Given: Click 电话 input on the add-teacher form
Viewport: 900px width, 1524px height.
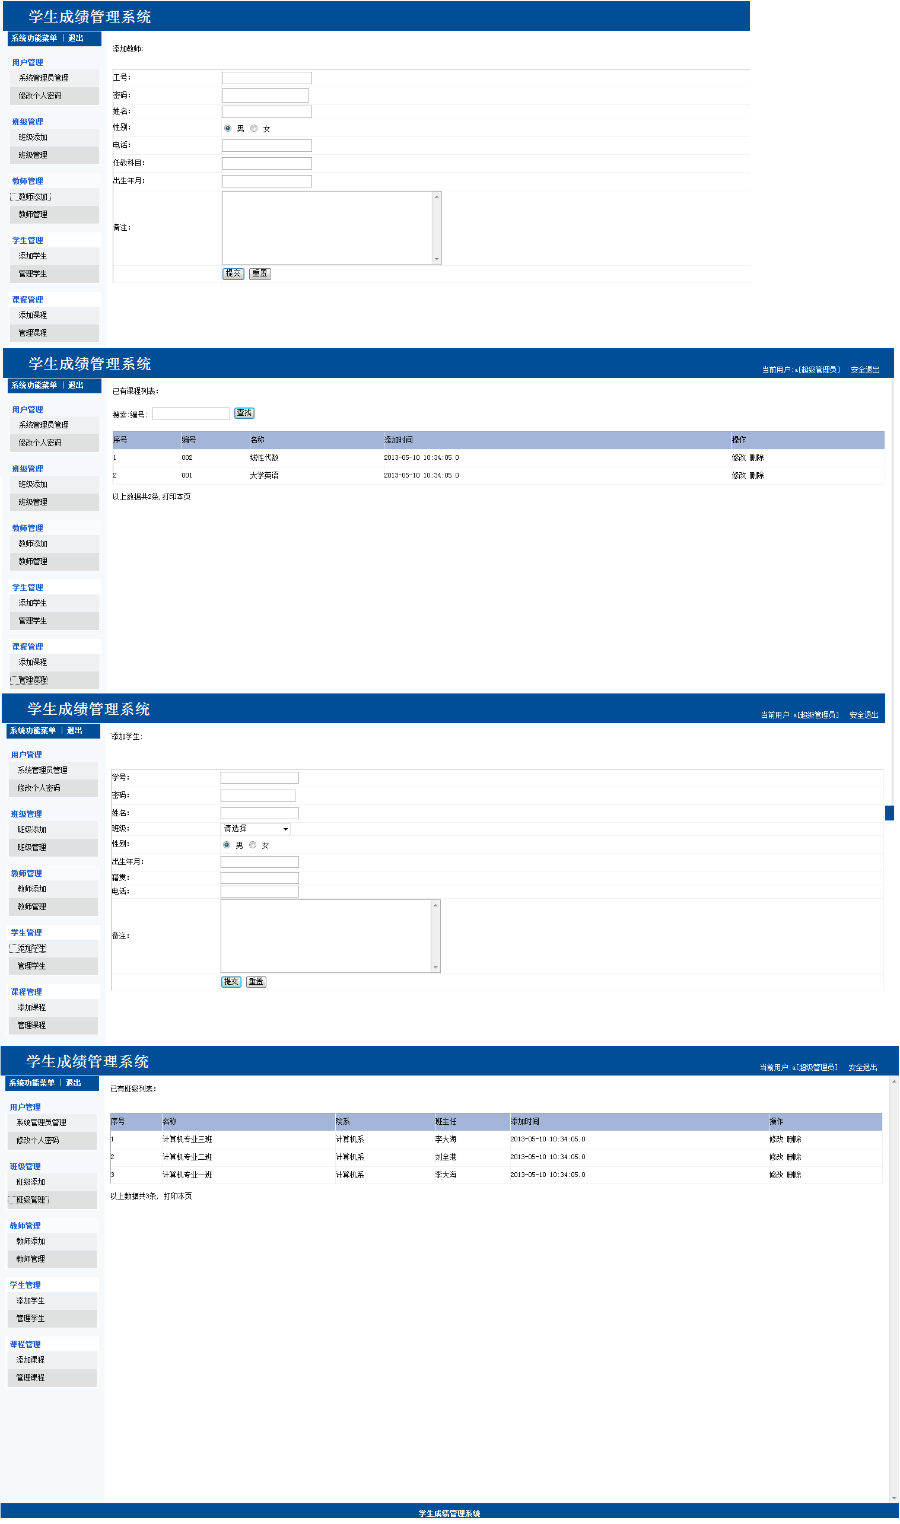Looking at the screenshot, I should coord(267,146).
